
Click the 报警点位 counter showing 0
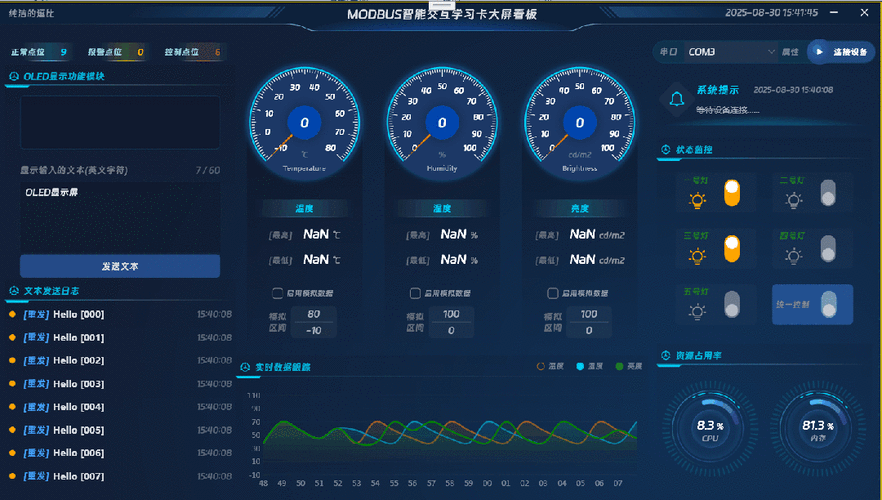coord(116,52)
